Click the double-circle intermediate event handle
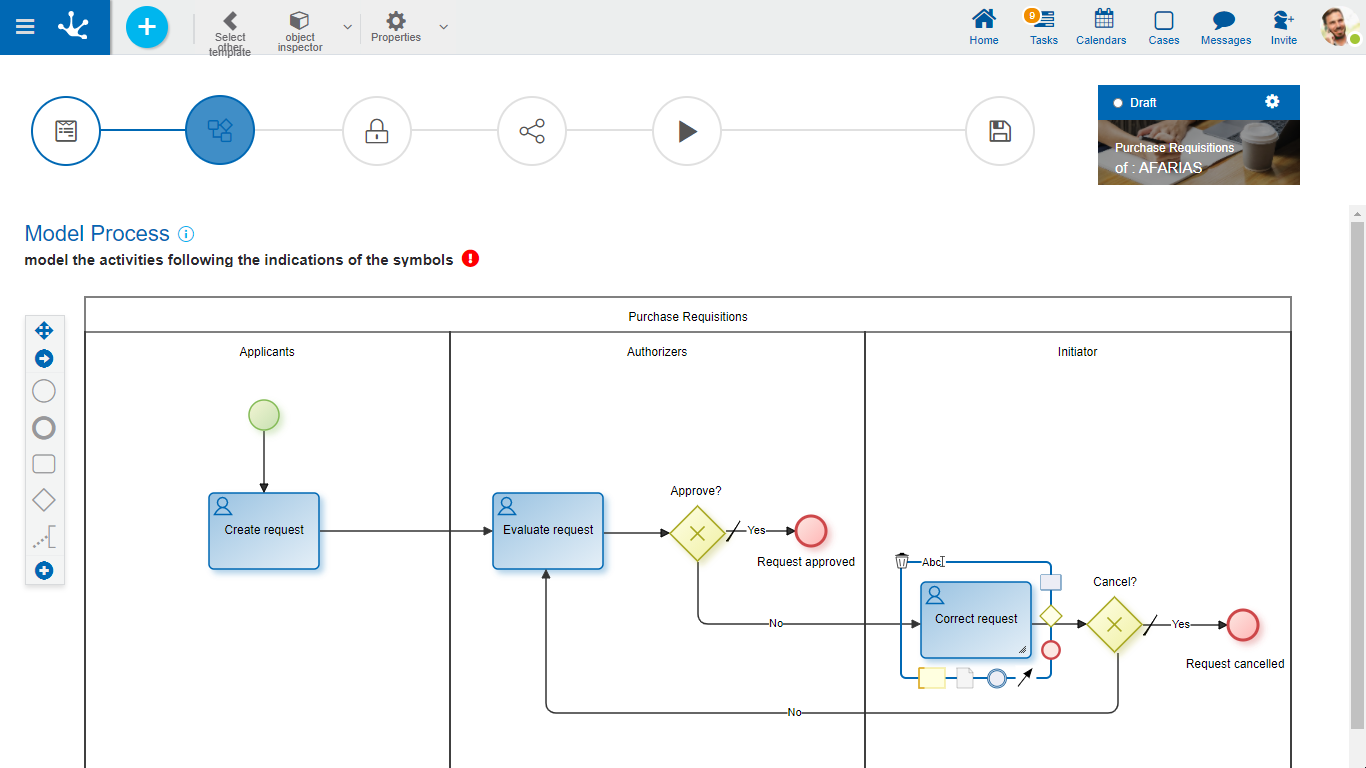 [x=997, y=678]
